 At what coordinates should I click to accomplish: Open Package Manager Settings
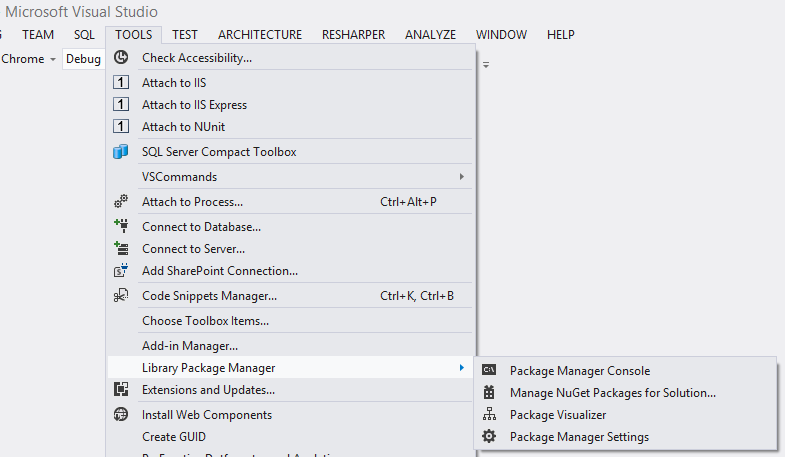click(625, 437)
